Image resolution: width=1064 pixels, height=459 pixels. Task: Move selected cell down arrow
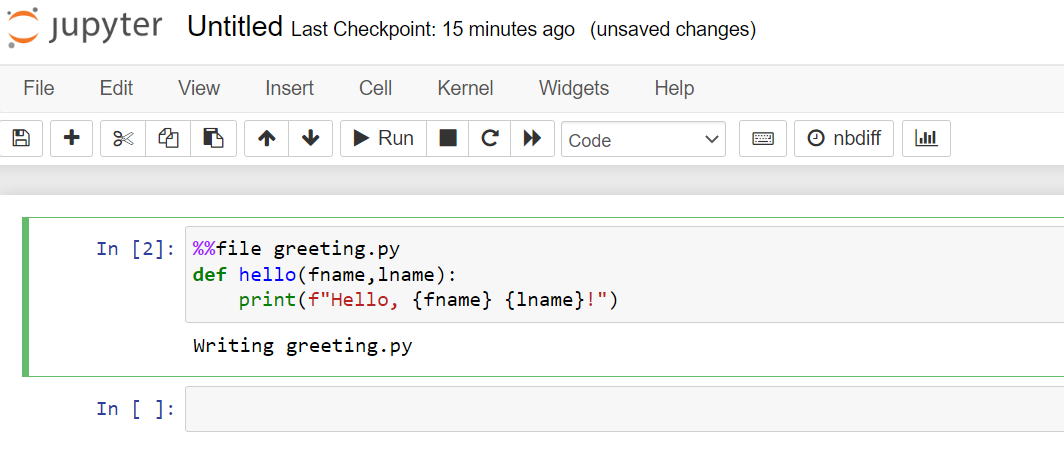pyautogui.click(x=311, y=139)
